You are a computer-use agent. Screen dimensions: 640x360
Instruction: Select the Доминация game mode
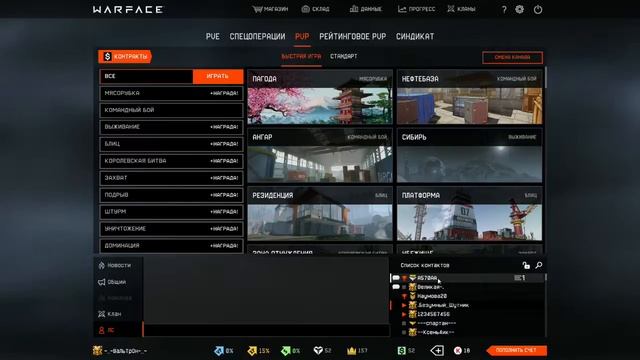[171, 246]
